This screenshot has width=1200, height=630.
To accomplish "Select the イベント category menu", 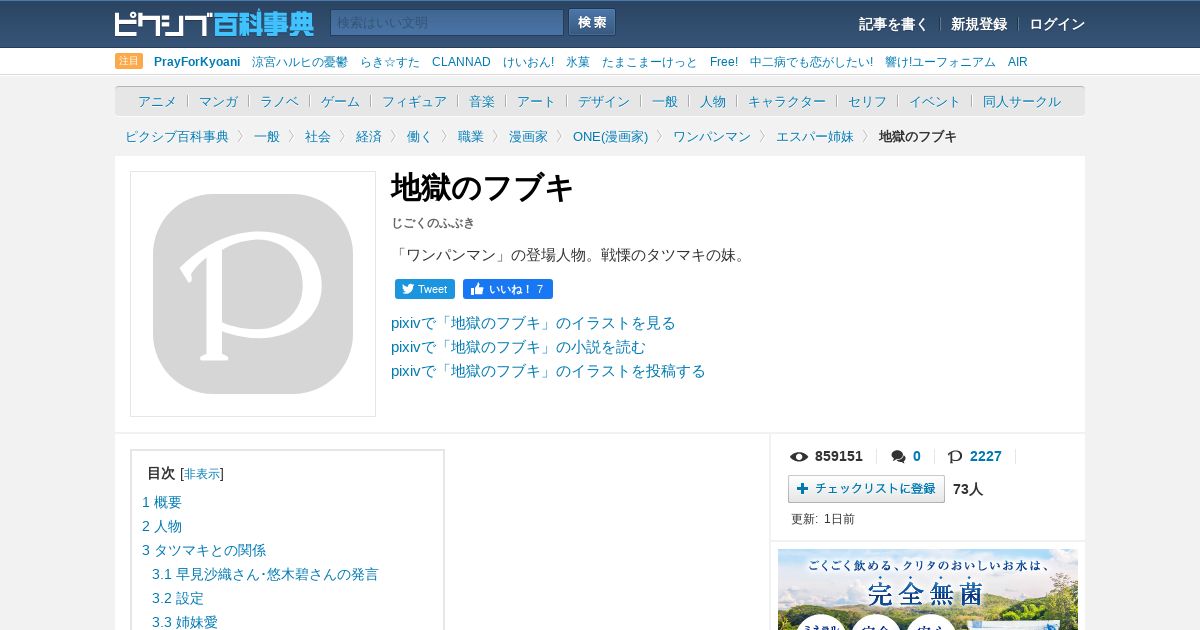I will [x=935, y=101].
